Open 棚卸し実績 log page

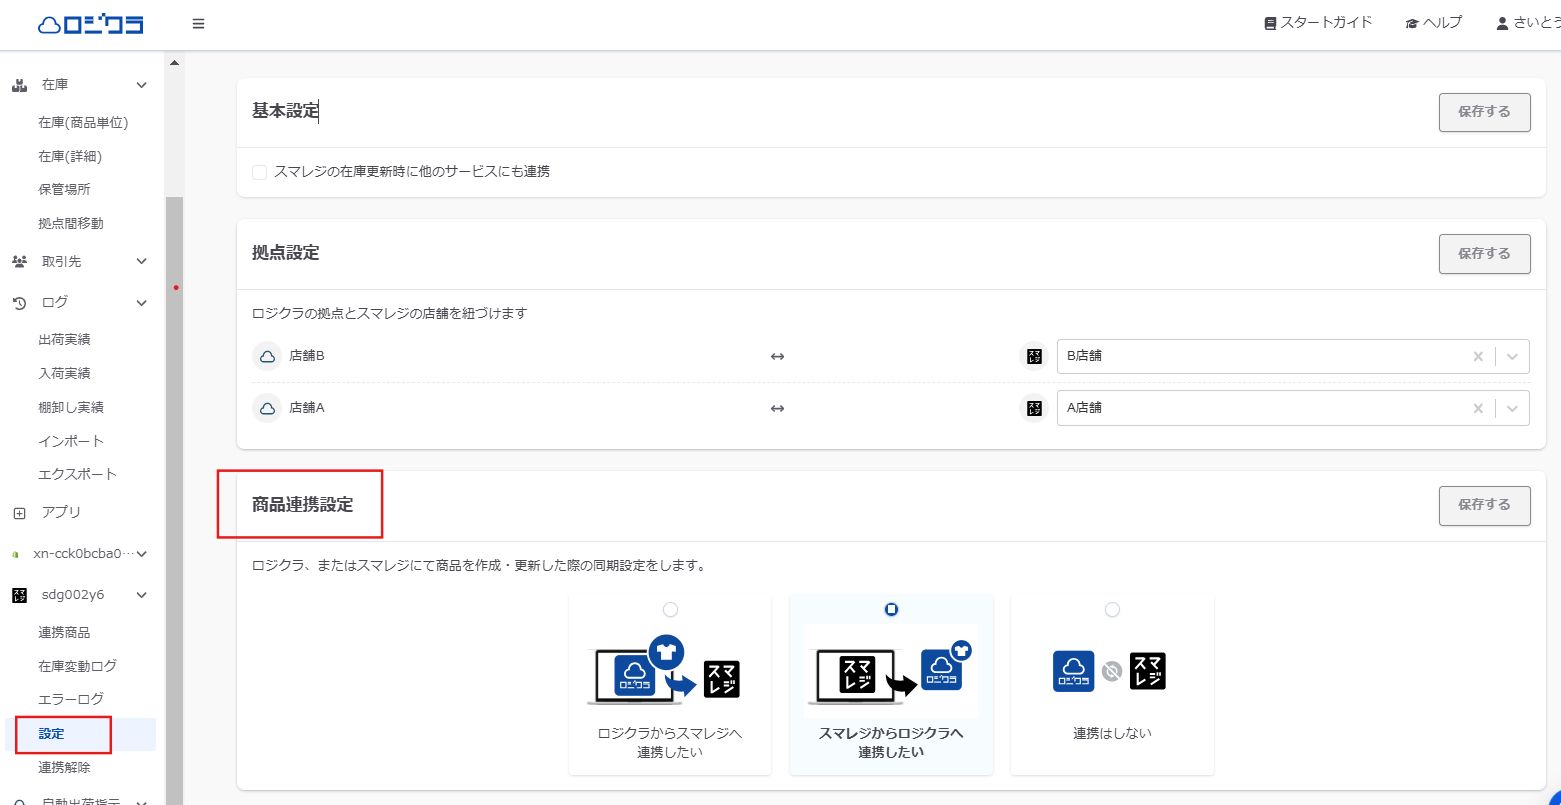click(x=71, y=408)
